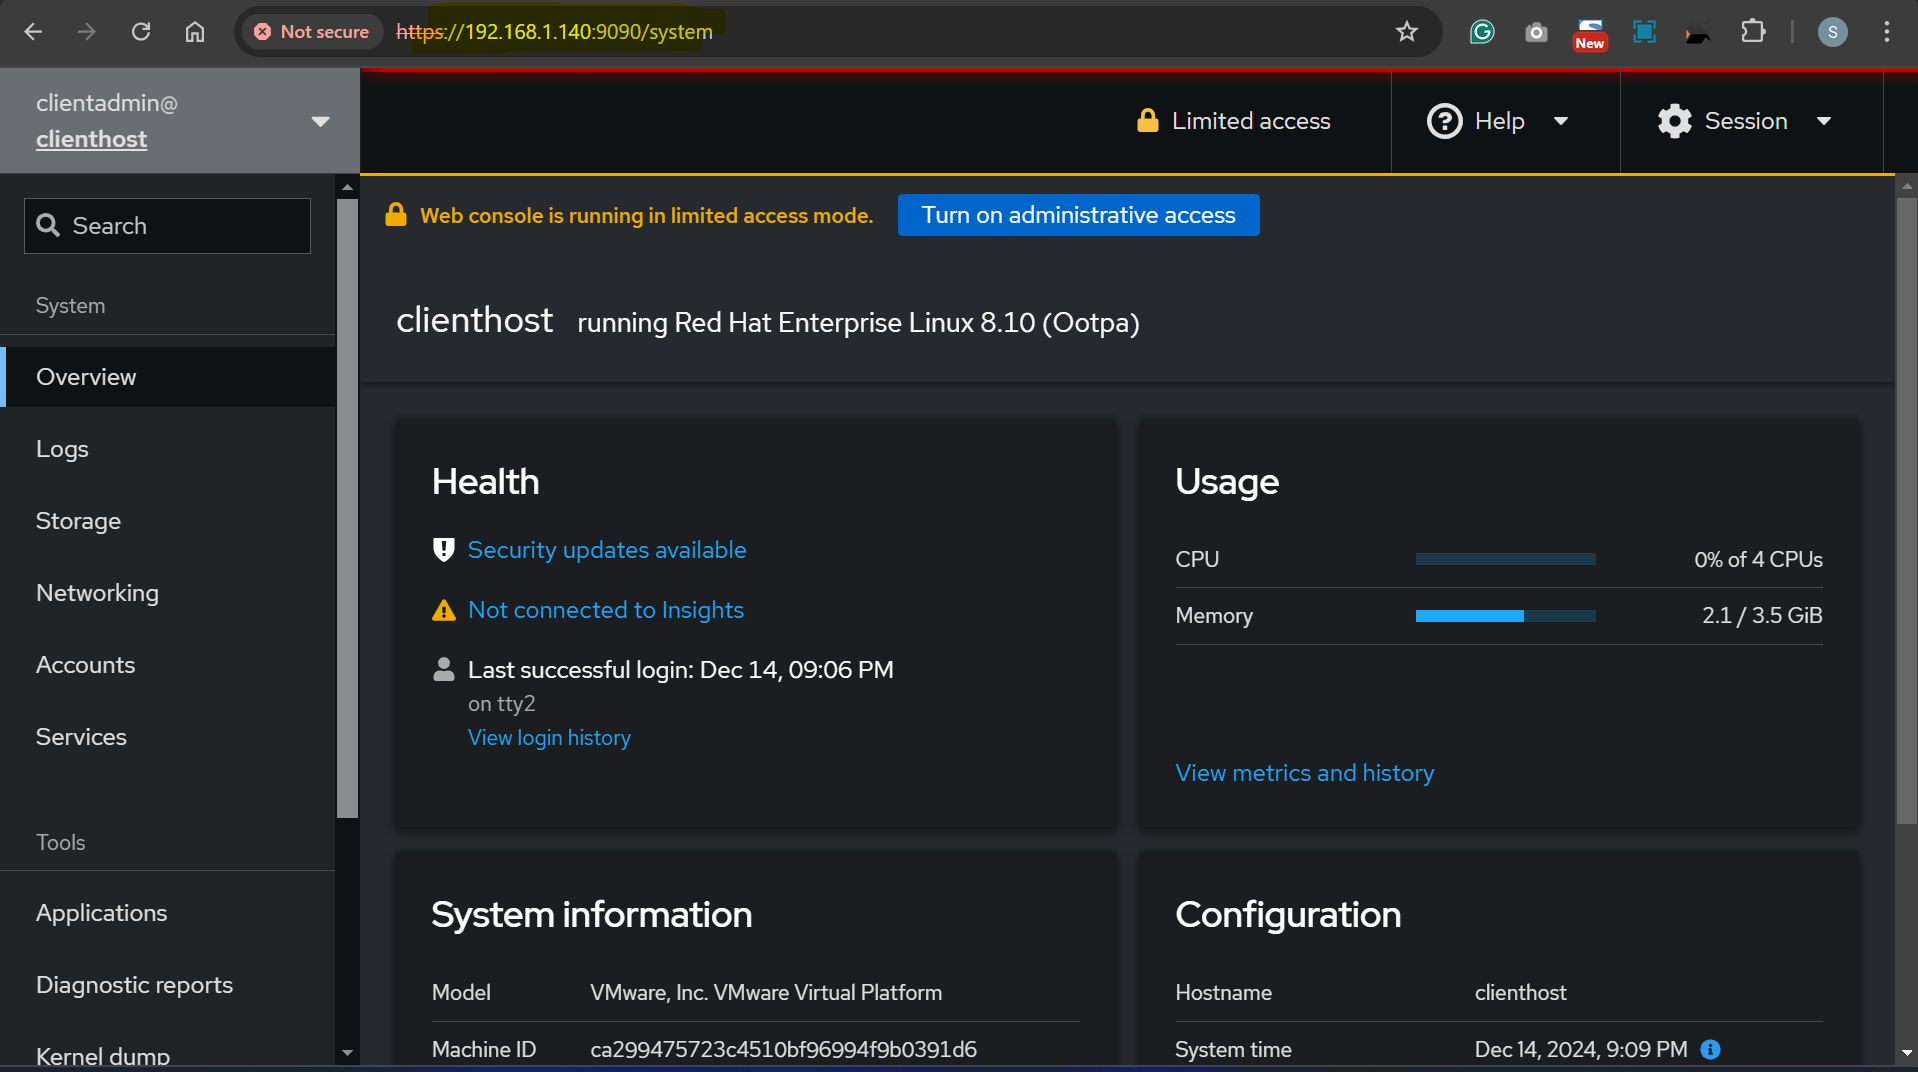Open the Overview page in the sidebar
Viewport: 1918px width, 1072px height.
tap(168, 377)
